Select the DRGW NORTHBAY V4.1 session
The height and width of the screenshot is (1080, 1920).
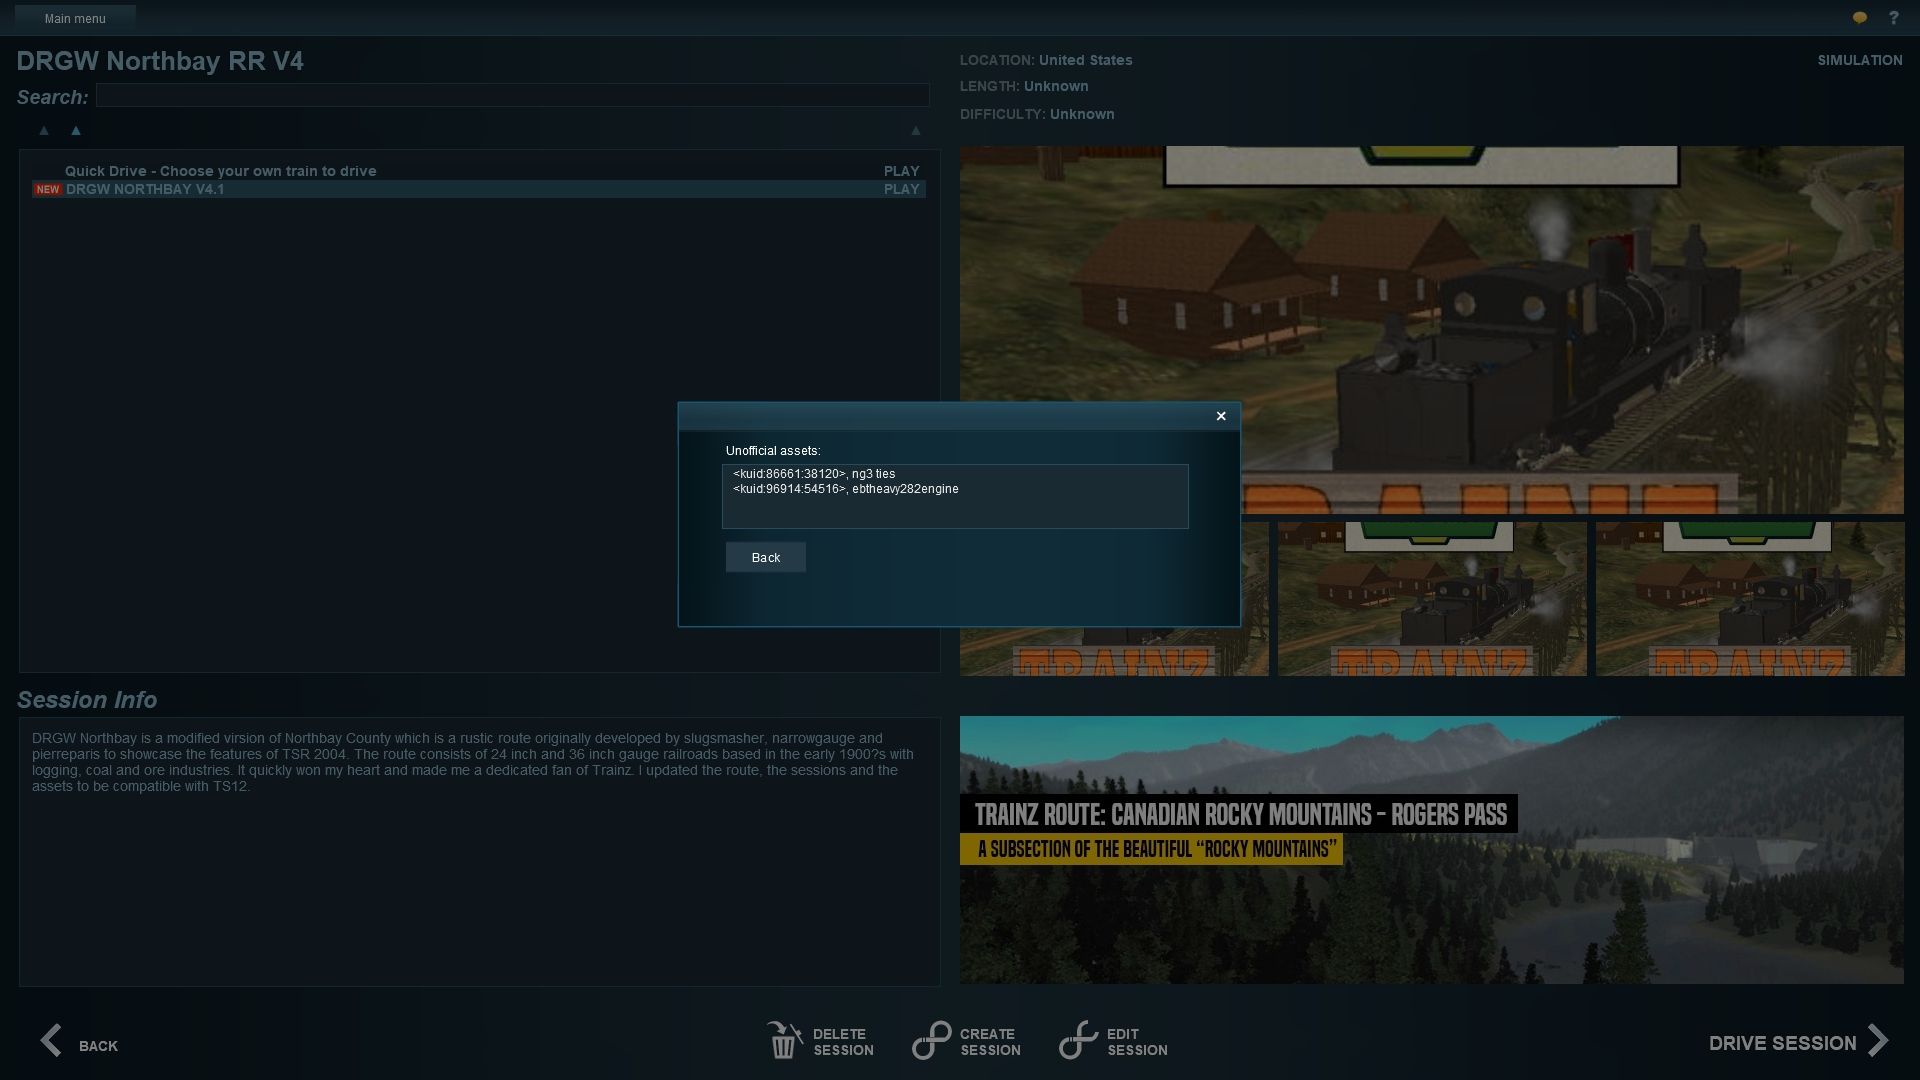pos(145,189)
